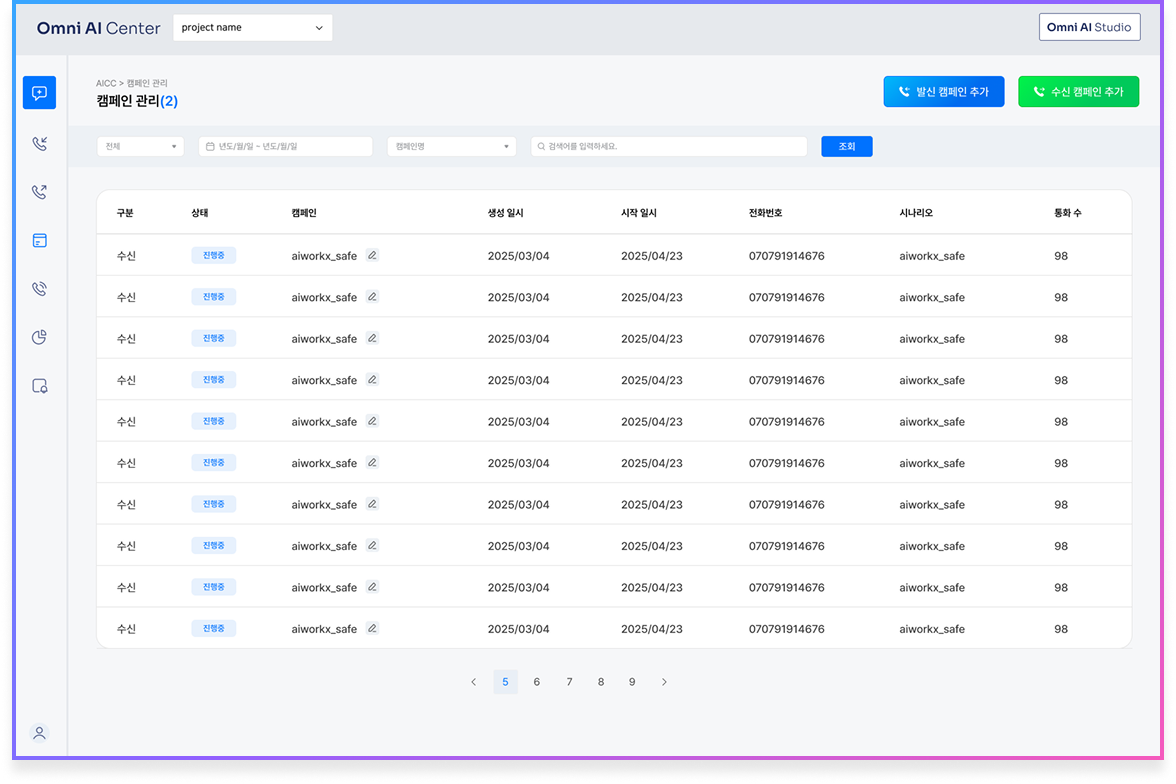Click the 년도/월/일 date range field

click(286, 146)
